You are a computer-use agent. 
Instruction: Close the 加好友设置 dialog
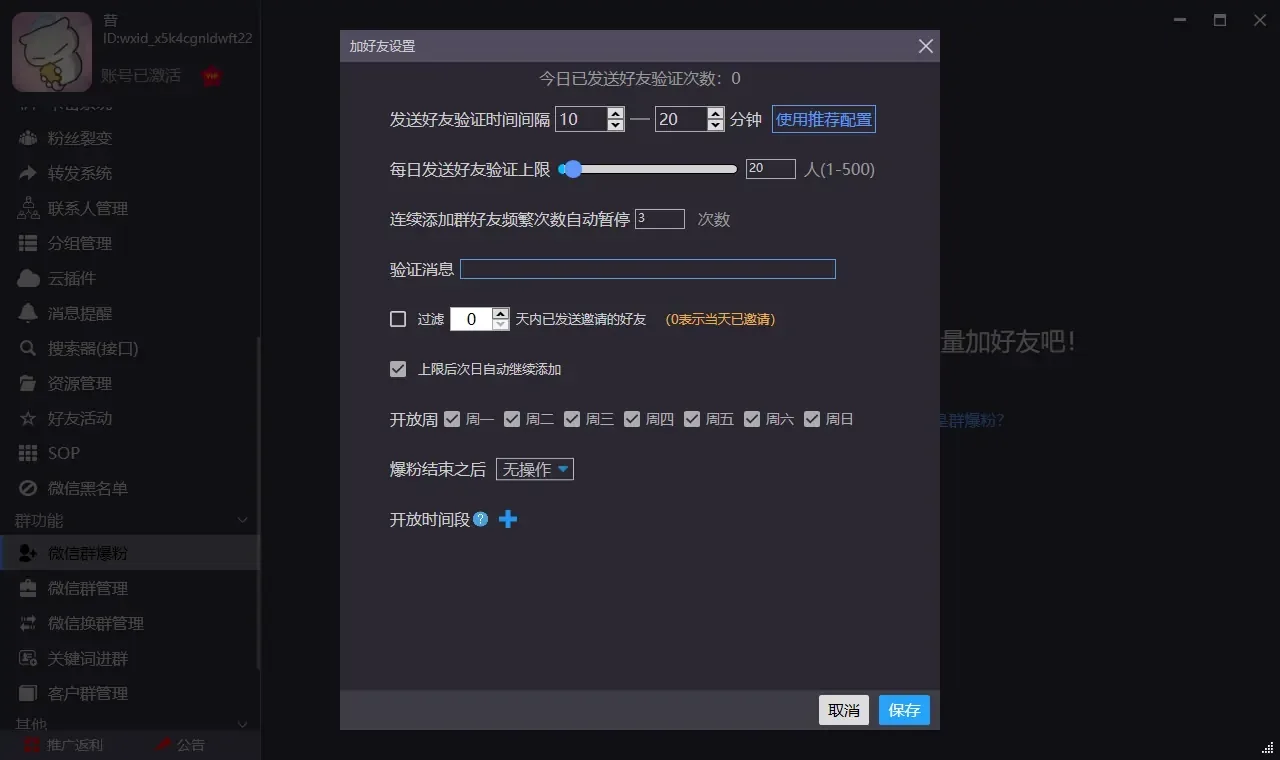click(x=925, y=46)
